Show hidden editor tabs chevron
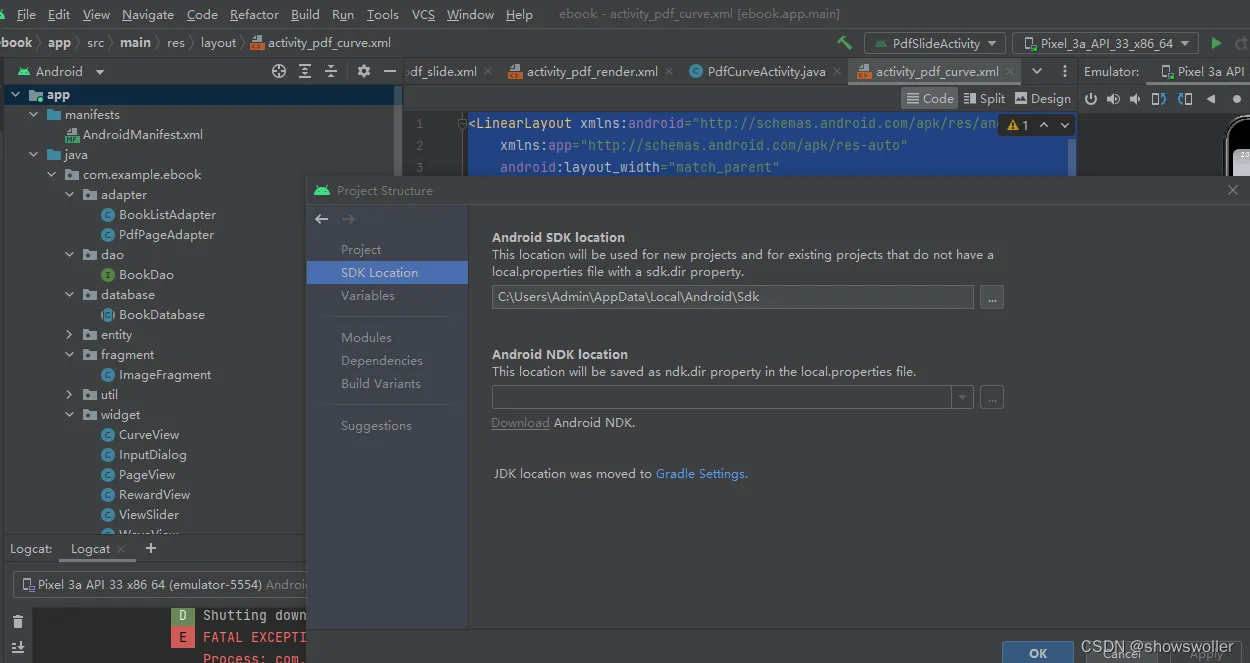 [x=1037, y=71]
